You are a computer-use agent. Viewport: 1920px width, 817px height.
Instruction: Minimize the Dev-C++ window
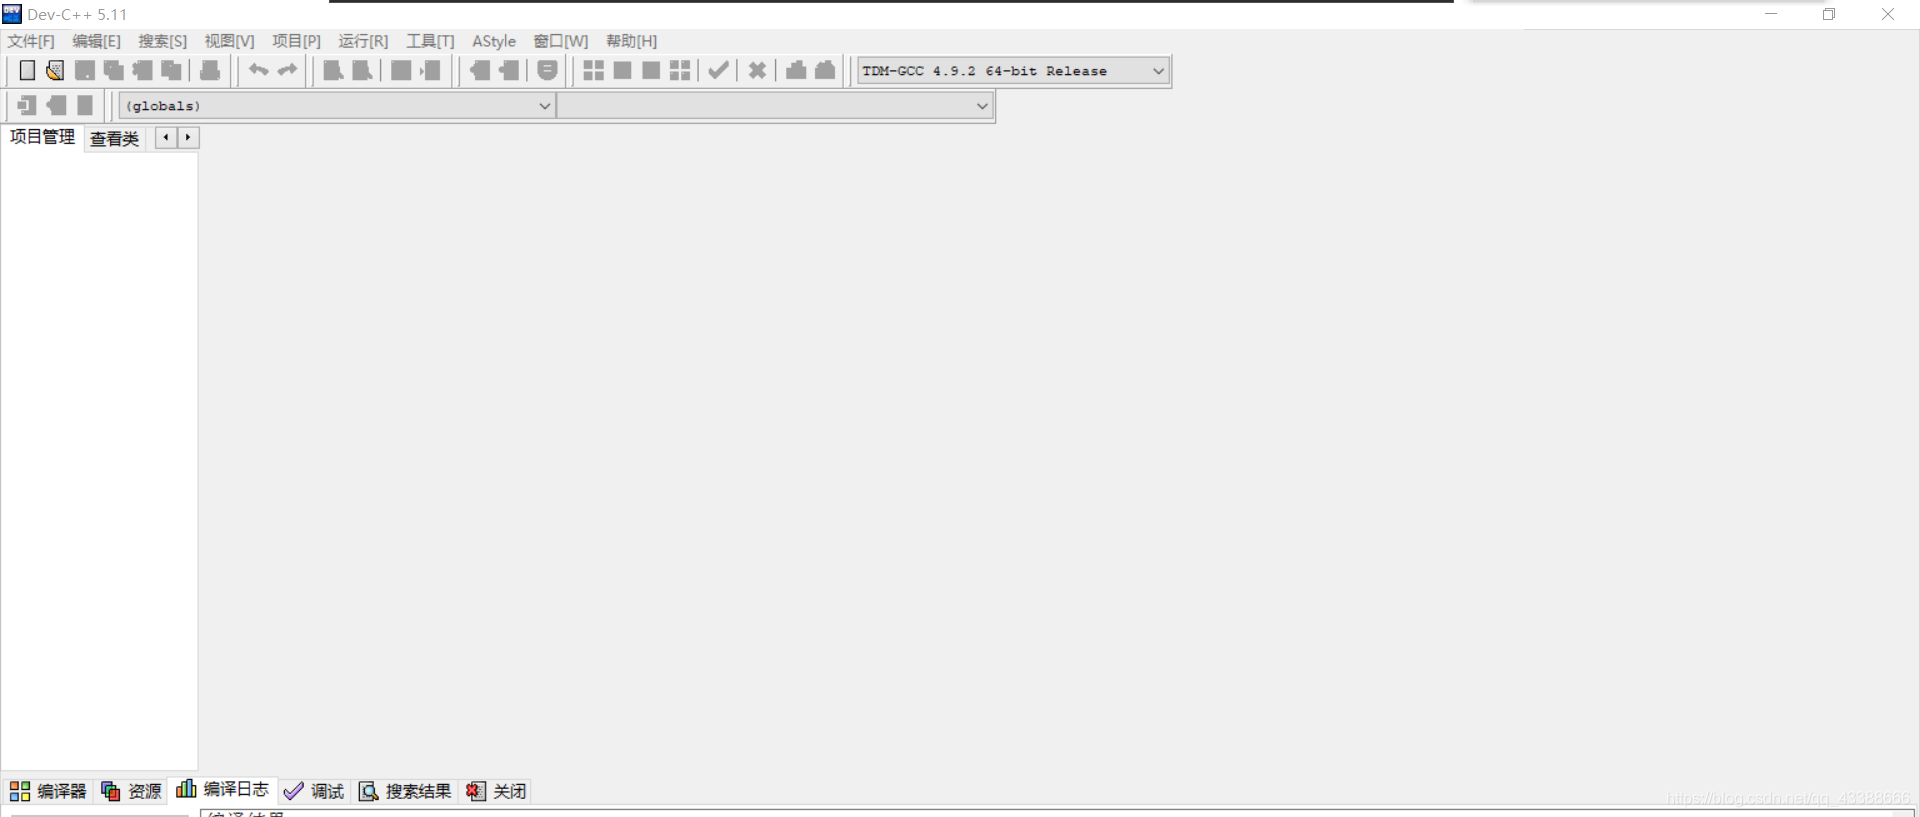[x=1771, y=14]
